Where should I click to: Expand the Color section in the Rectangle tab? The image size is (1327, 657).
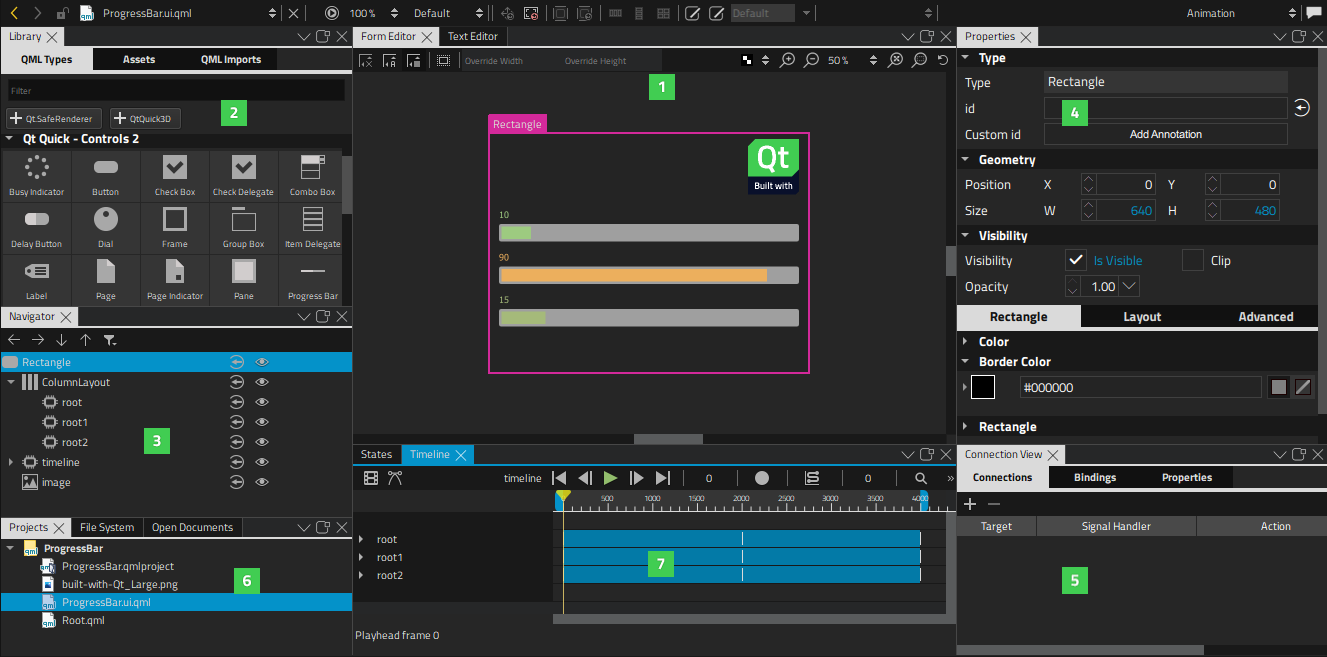point(966,341)
